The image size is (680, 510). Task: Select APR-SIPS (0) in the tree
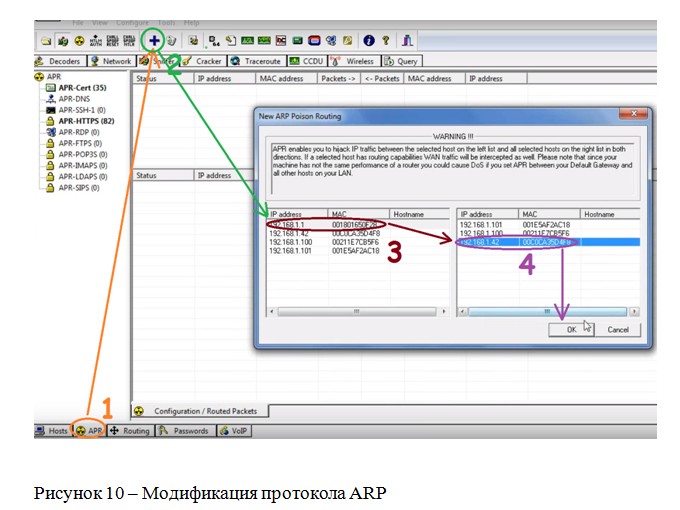click(79, 188)
